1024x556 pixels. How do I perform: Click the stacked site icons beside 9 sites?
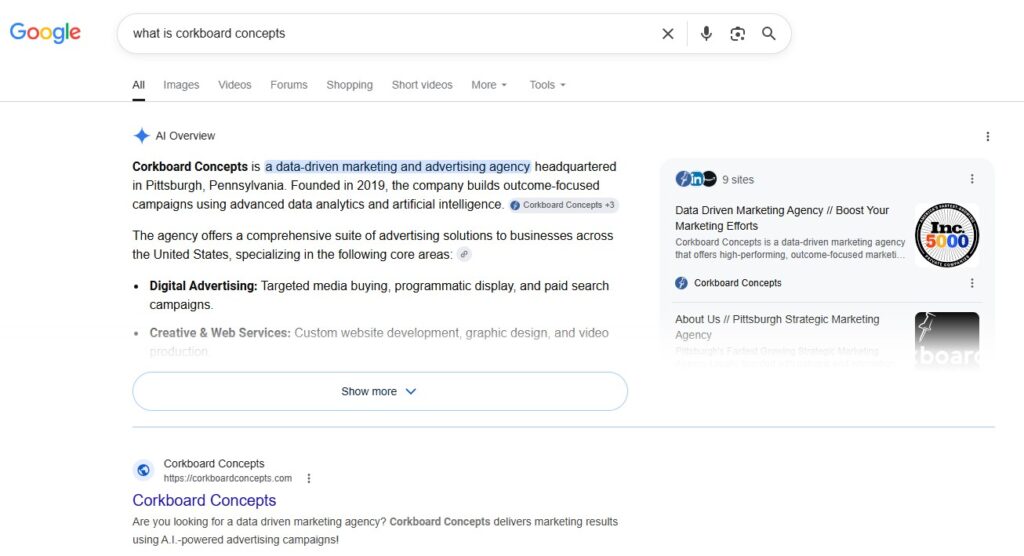point(696,179)
